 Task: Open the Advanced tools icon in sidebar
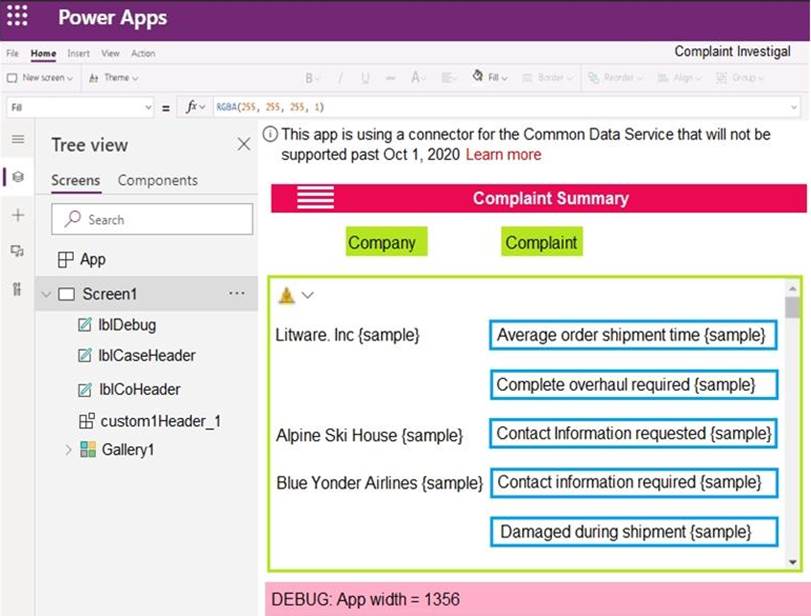coord(17,289)
